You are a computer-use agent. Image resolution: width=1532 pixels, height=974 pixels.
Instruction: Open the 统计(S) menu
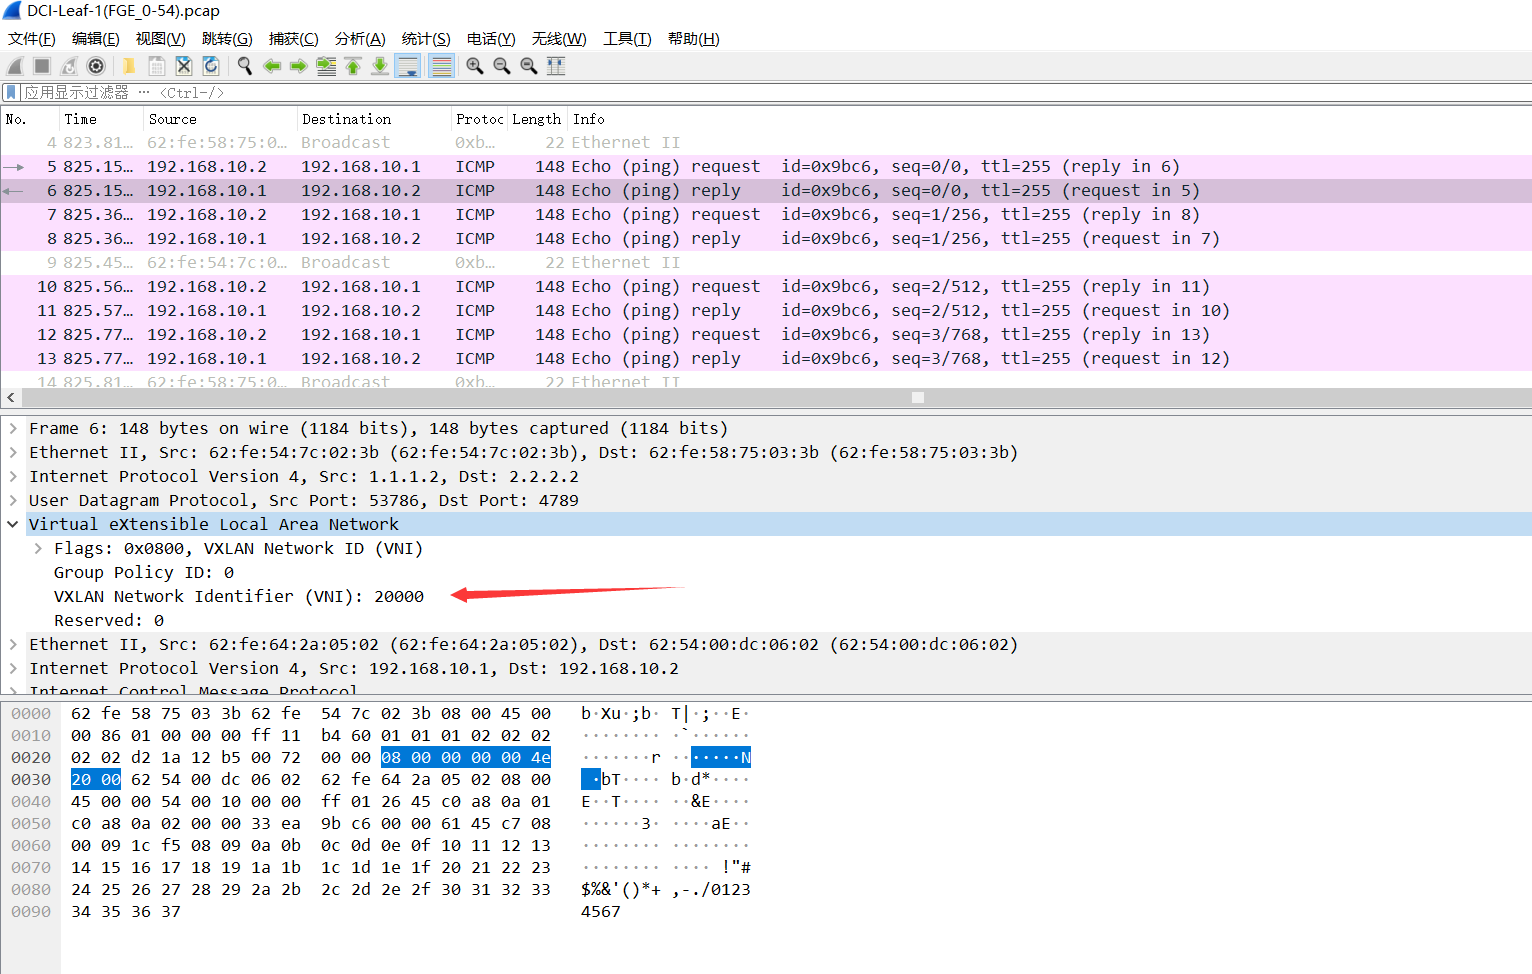[x=425, y=39]
